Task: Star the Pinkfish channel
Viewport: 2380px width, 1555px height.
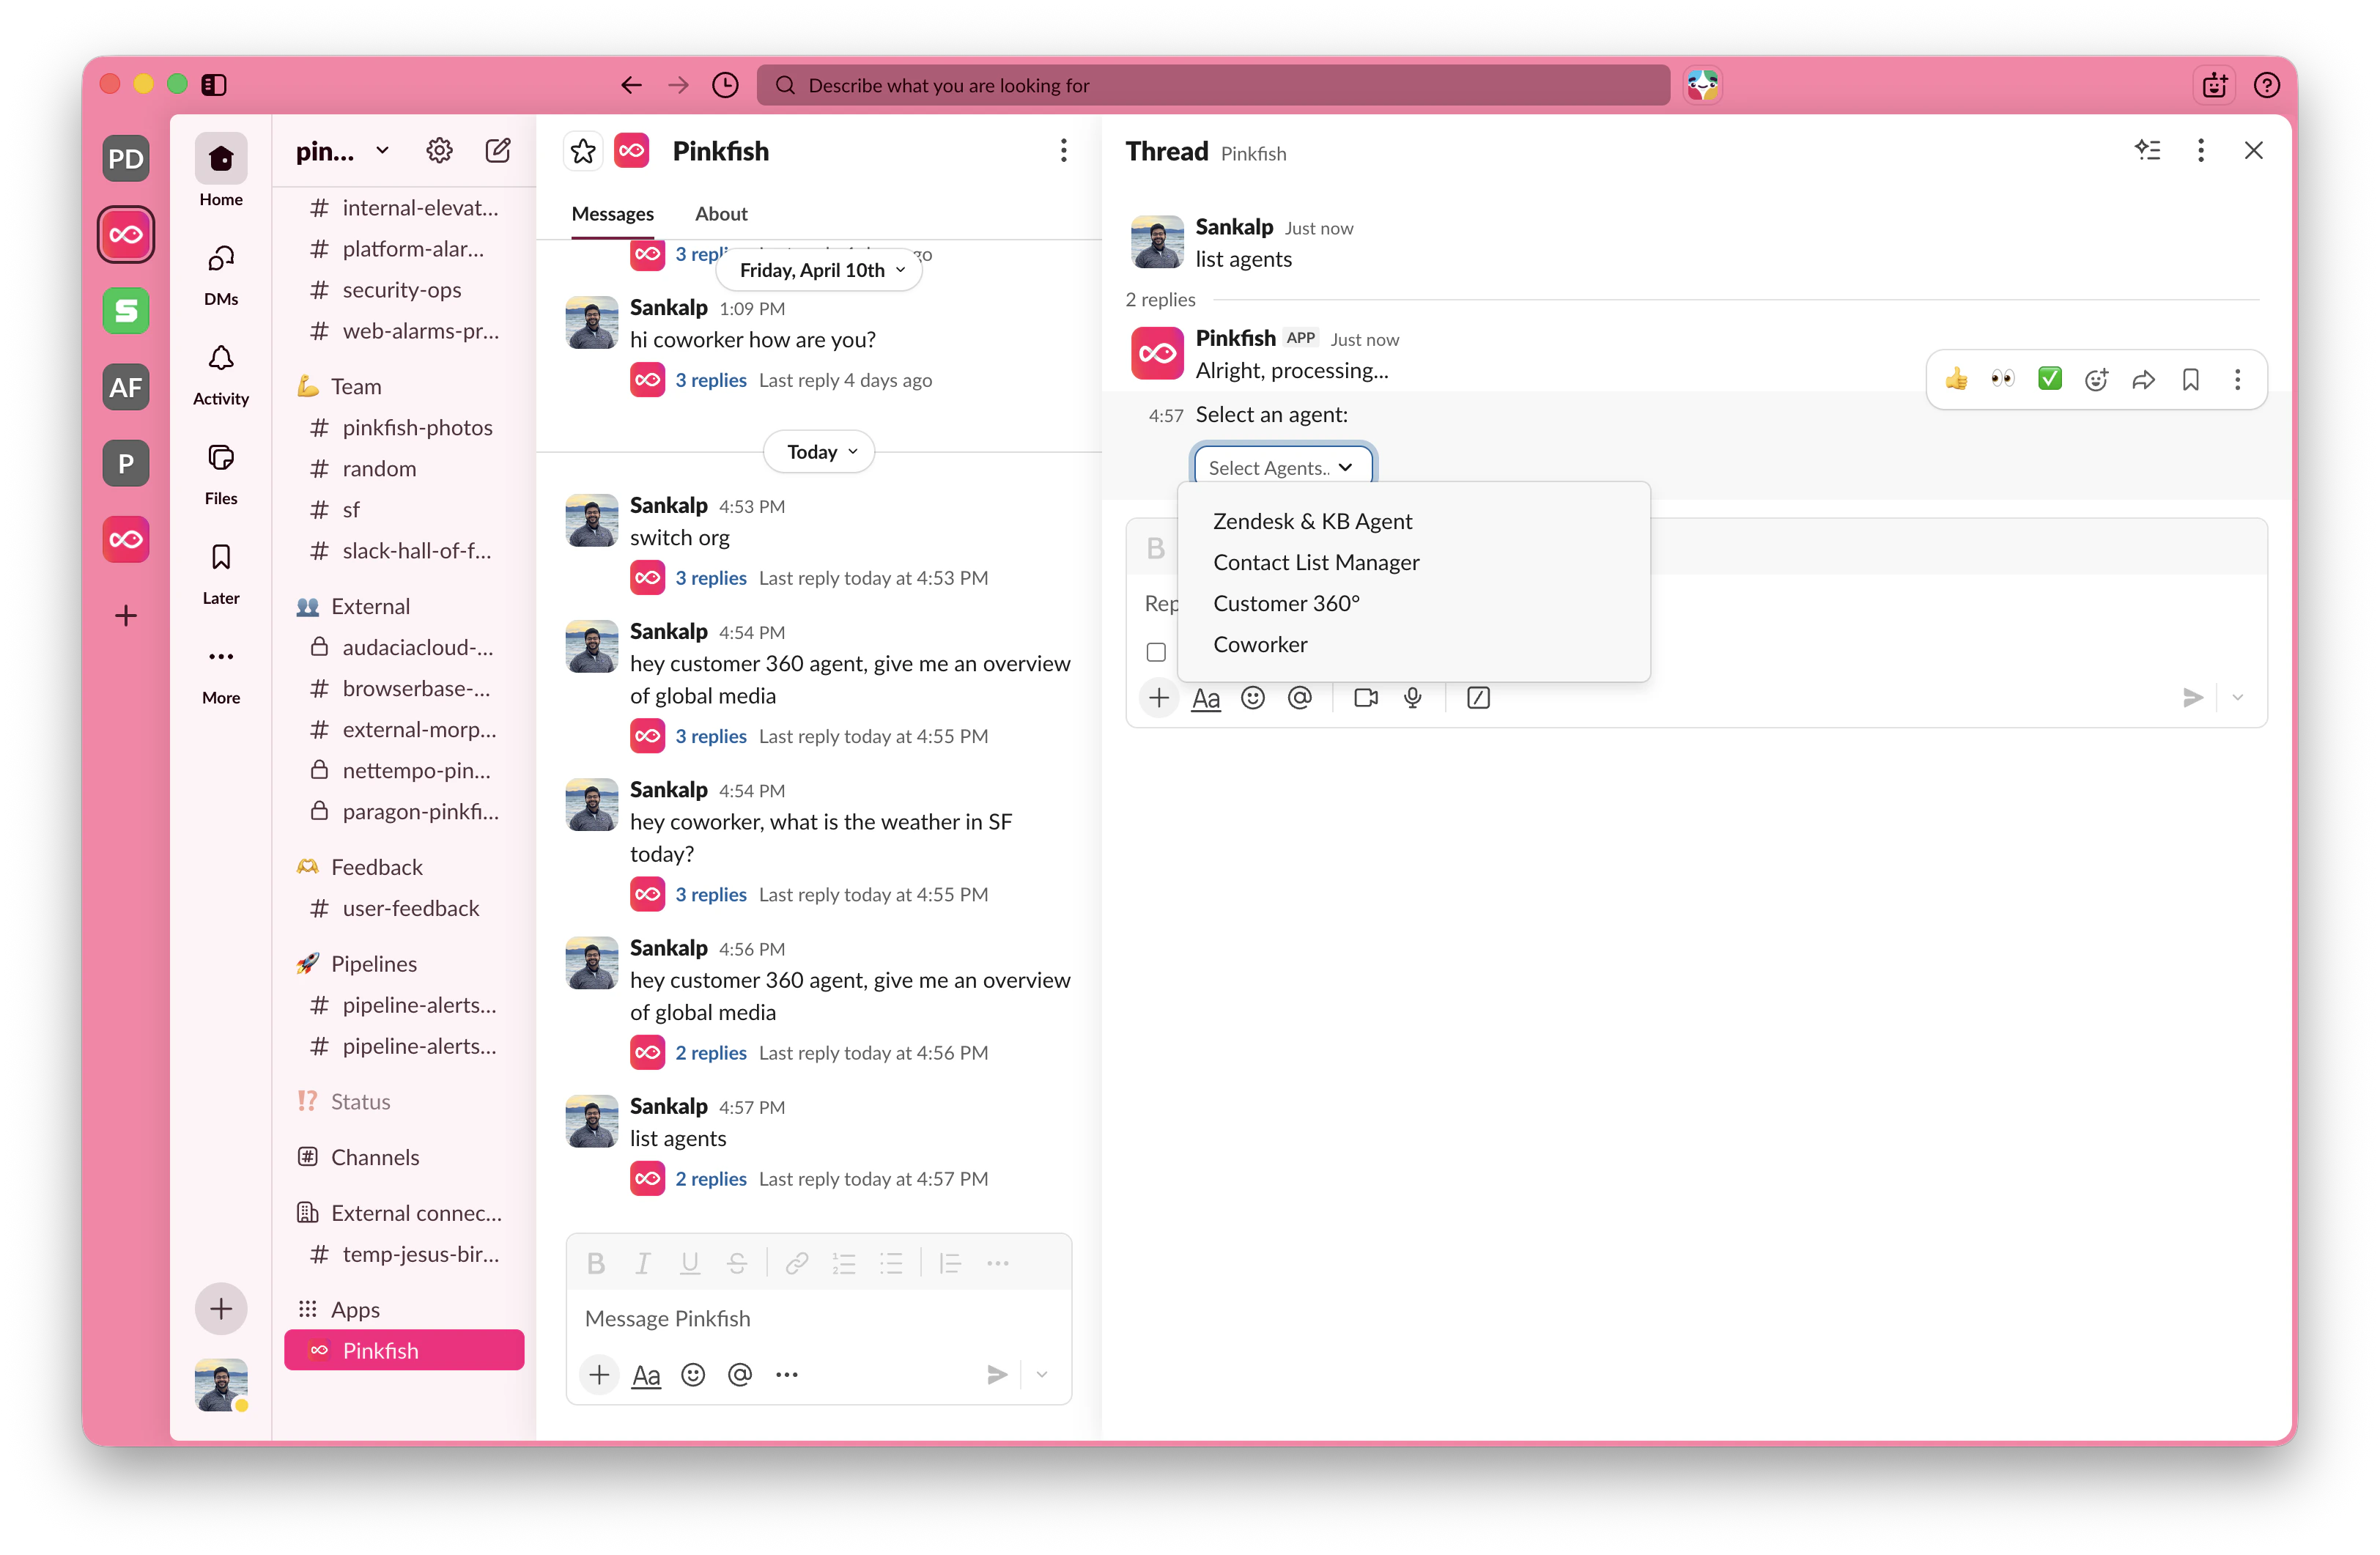Action: (x=583, y=150)
